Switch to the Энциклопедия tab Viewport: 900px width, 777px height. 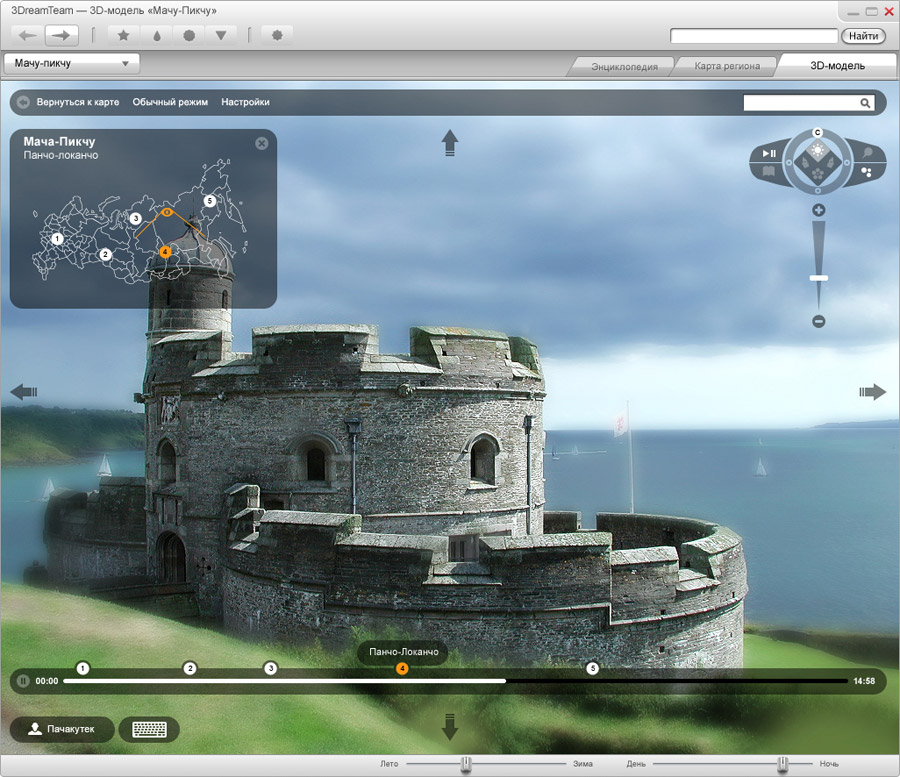623,67
